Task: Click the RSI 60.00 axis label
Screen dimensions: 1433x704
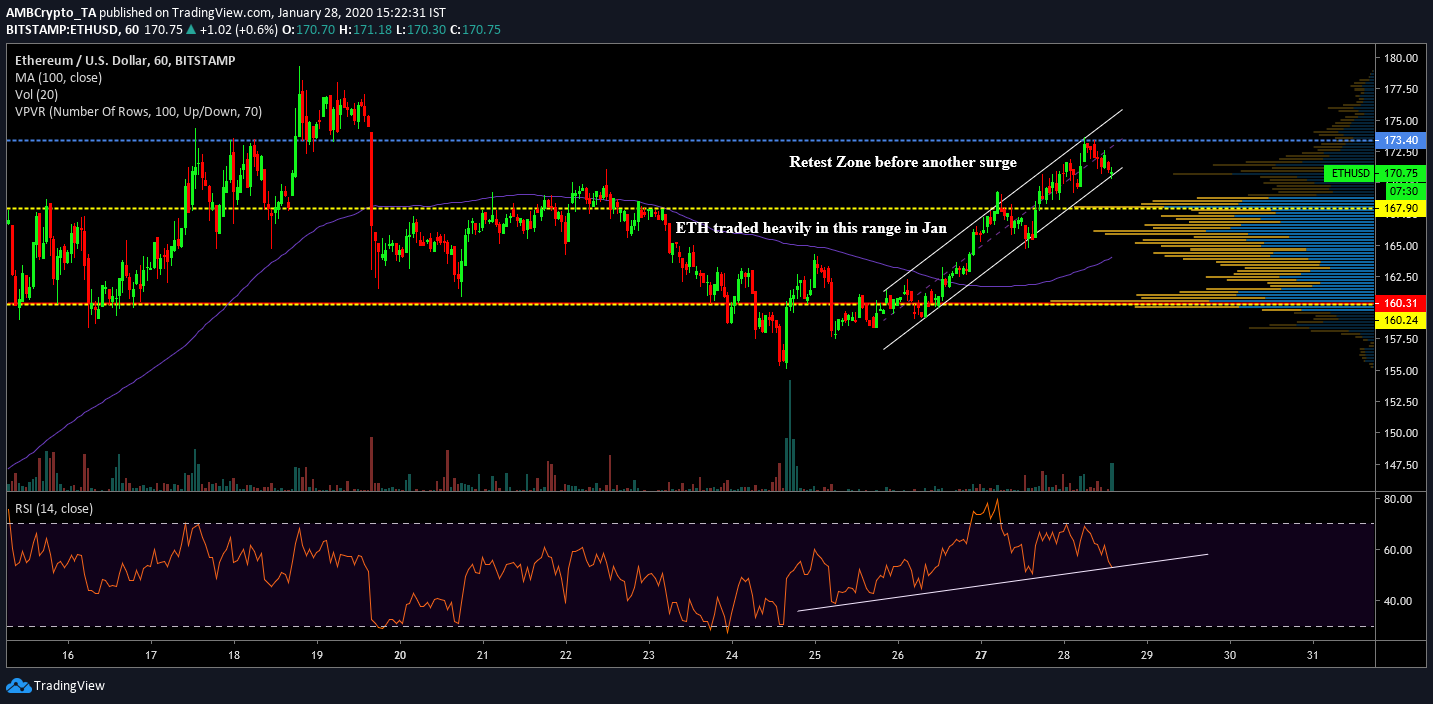Action: 1400,549
